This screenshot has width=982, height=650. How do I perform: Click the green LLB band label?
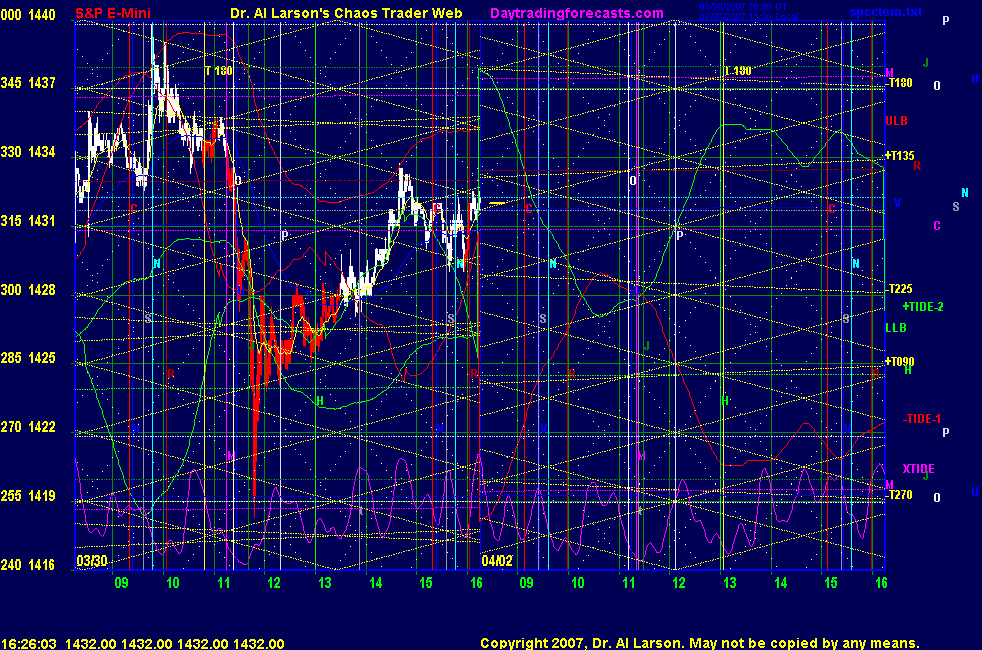[897, 327]
